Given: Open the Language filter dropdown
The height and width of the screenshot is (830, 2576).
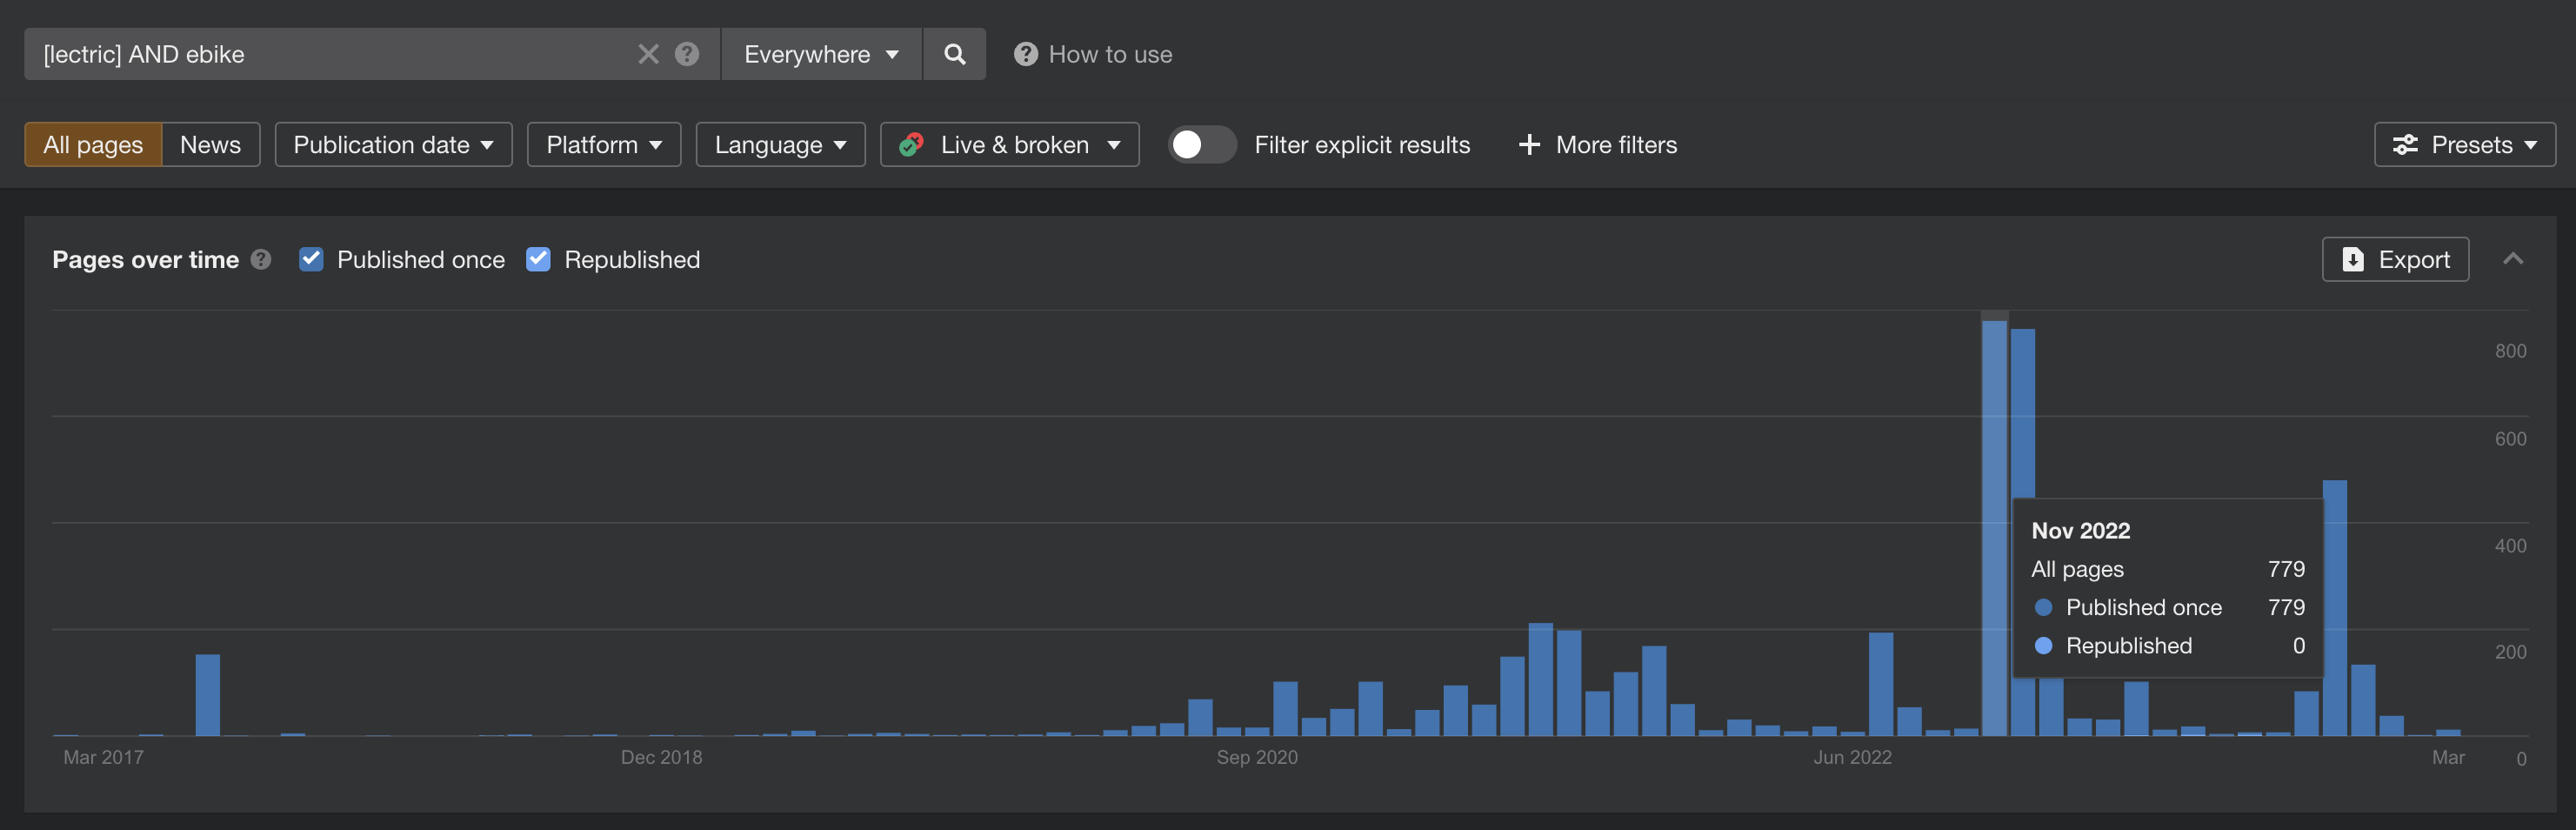Looking at the screenshot, I should [x=780, y=145].
